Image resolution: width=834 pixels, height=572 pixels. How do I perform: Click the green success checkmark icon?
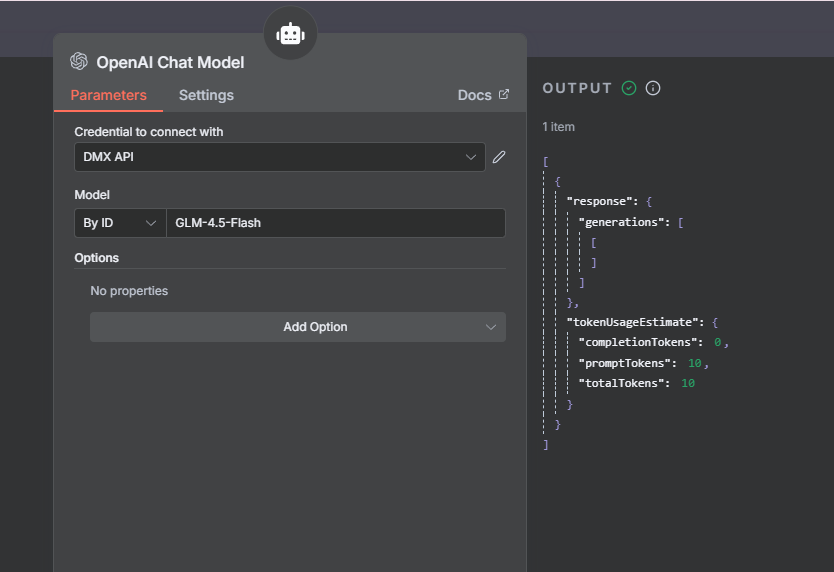pyautogui.click(x=628, y=88)
